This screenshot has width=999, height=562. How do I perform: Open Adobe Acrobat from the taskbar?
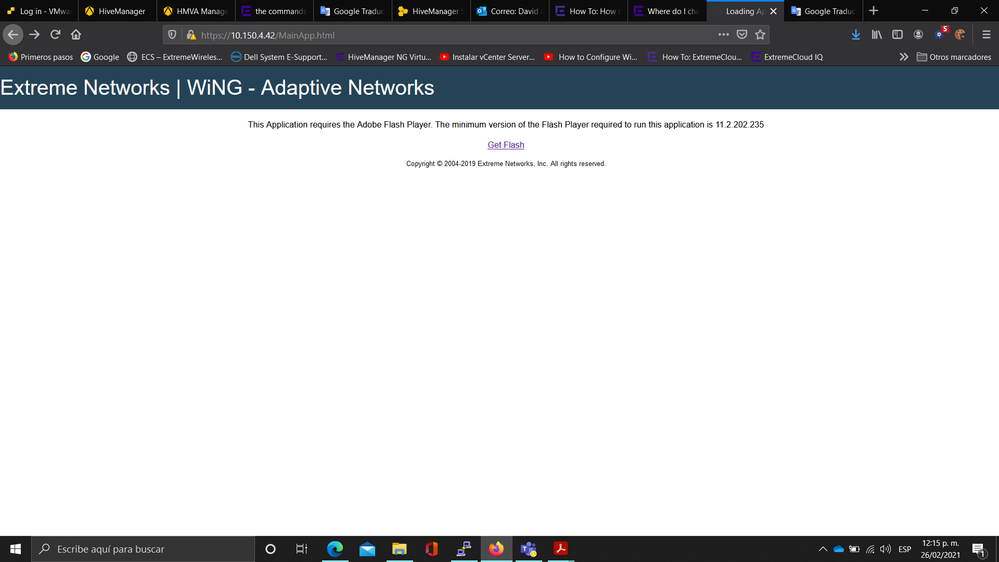561,549
